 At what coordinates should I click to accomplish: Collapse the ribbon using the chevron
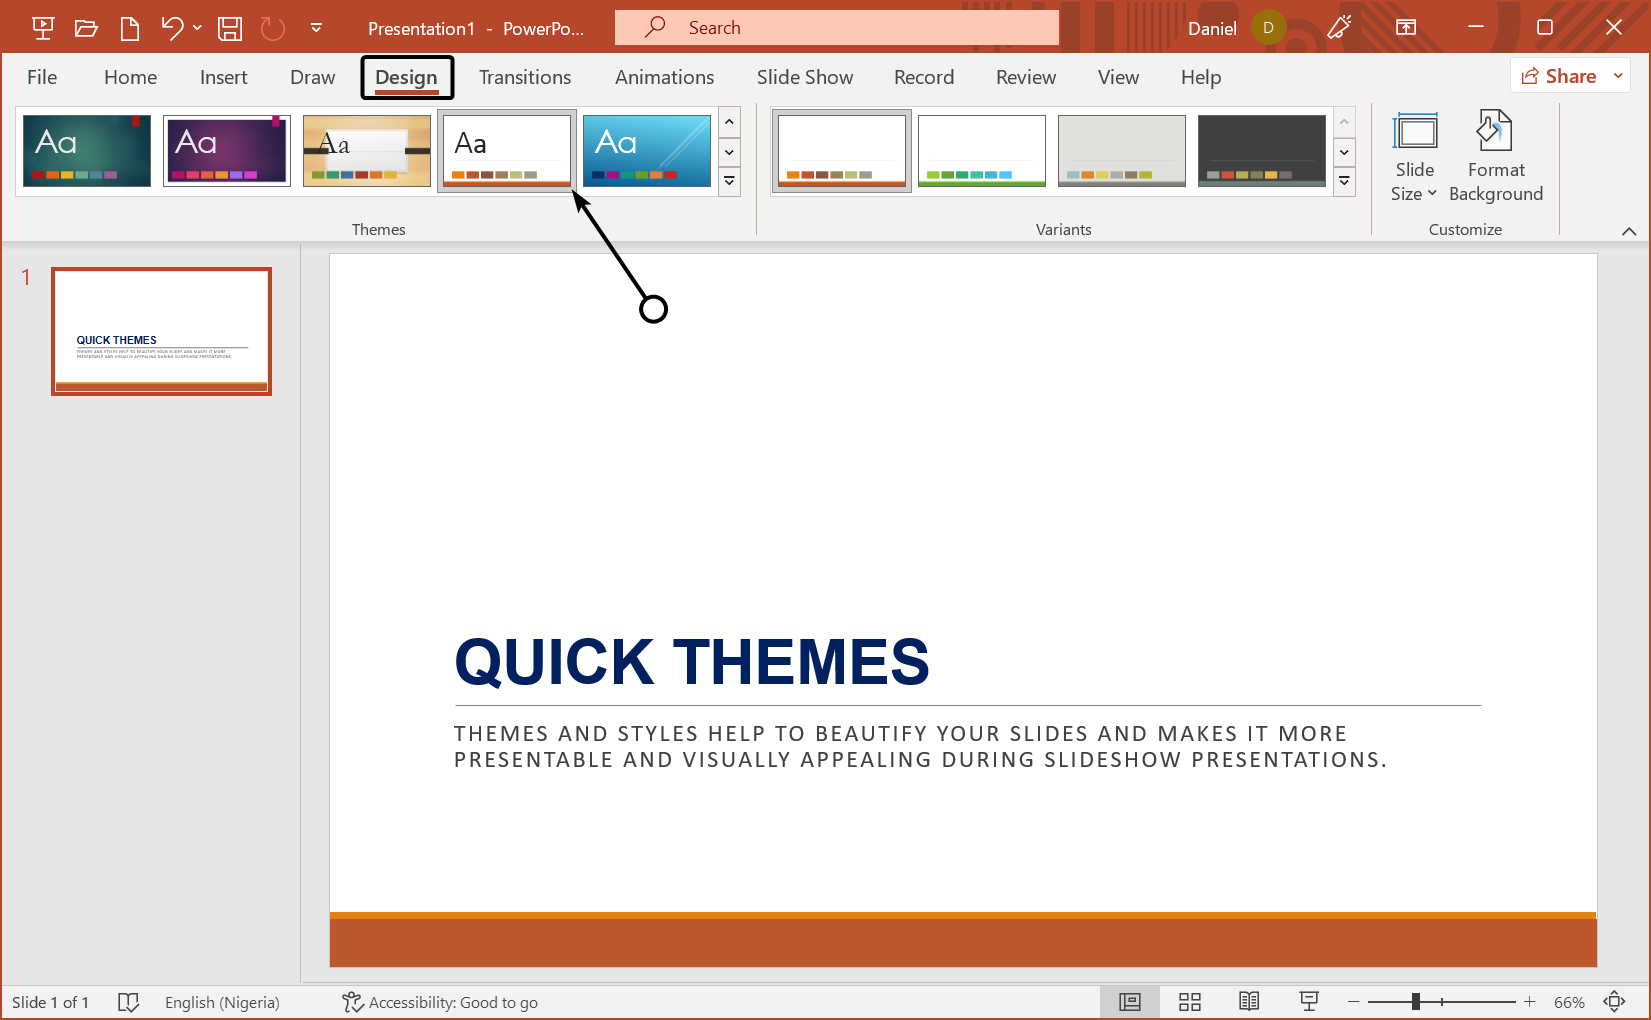point(1627,230)
